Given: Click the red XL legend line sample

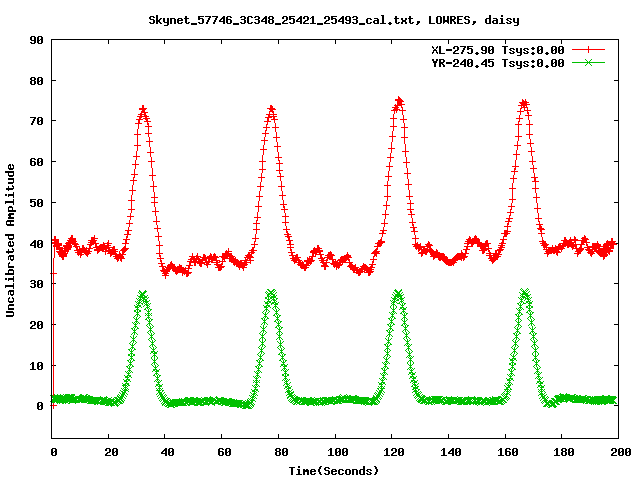Looking at the screenshot, I should coord(588,50).
